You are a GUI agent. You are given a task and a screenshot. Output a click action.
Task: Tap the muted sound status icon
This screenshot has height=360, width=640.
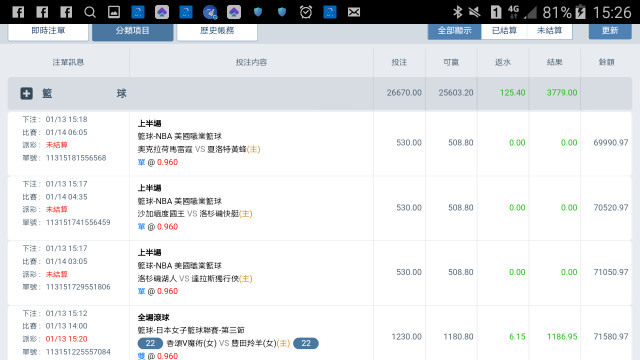pyautogui.click(x=474, y=12)
